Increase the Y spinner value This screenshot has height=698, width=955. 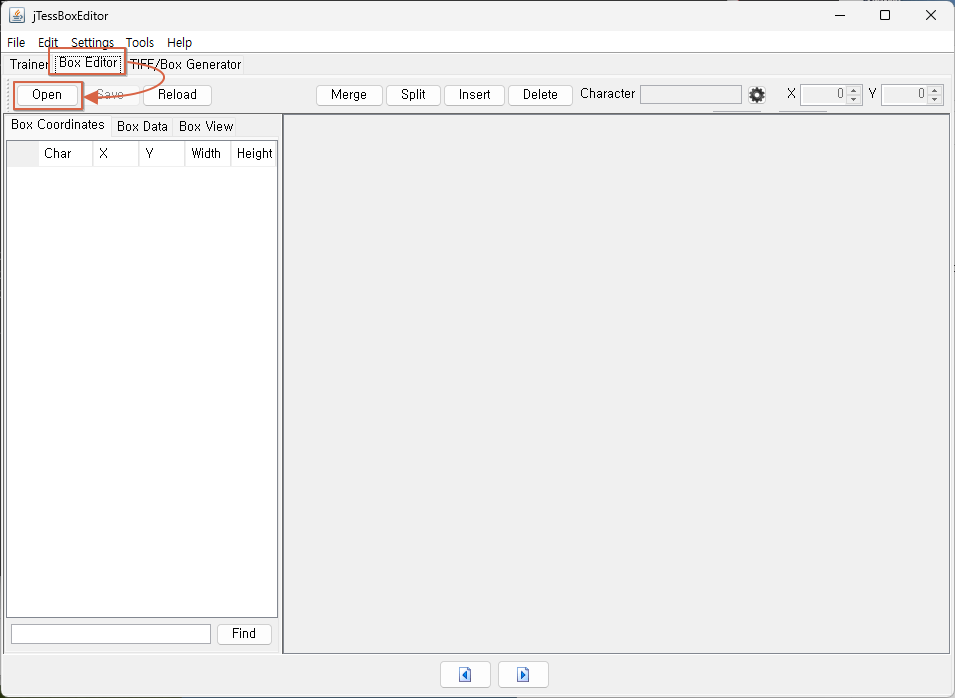[x=935, y=90]
